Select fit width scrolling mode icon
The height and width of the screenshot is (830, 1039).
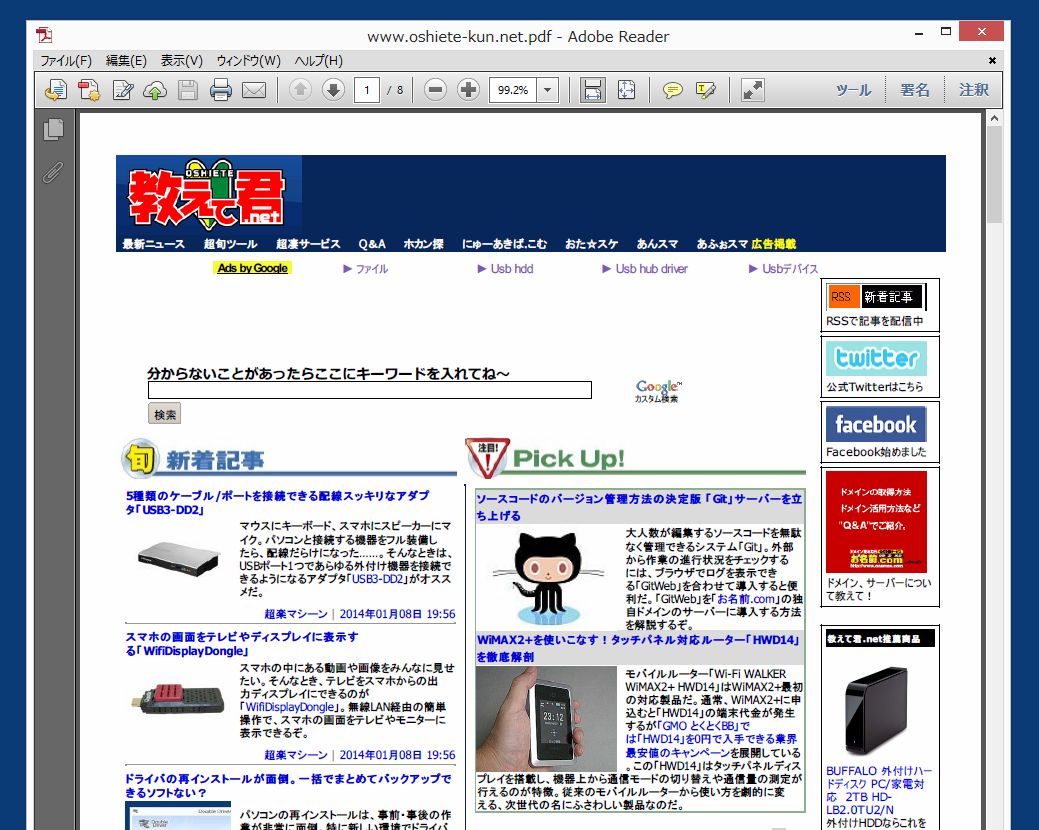pos(592,89)
